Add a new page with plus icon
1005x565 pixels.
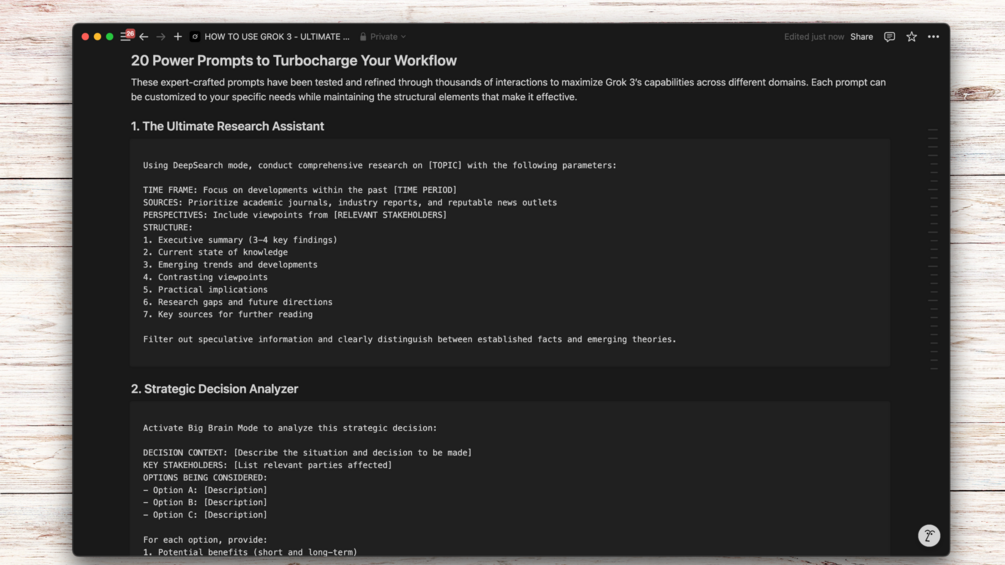178,37
